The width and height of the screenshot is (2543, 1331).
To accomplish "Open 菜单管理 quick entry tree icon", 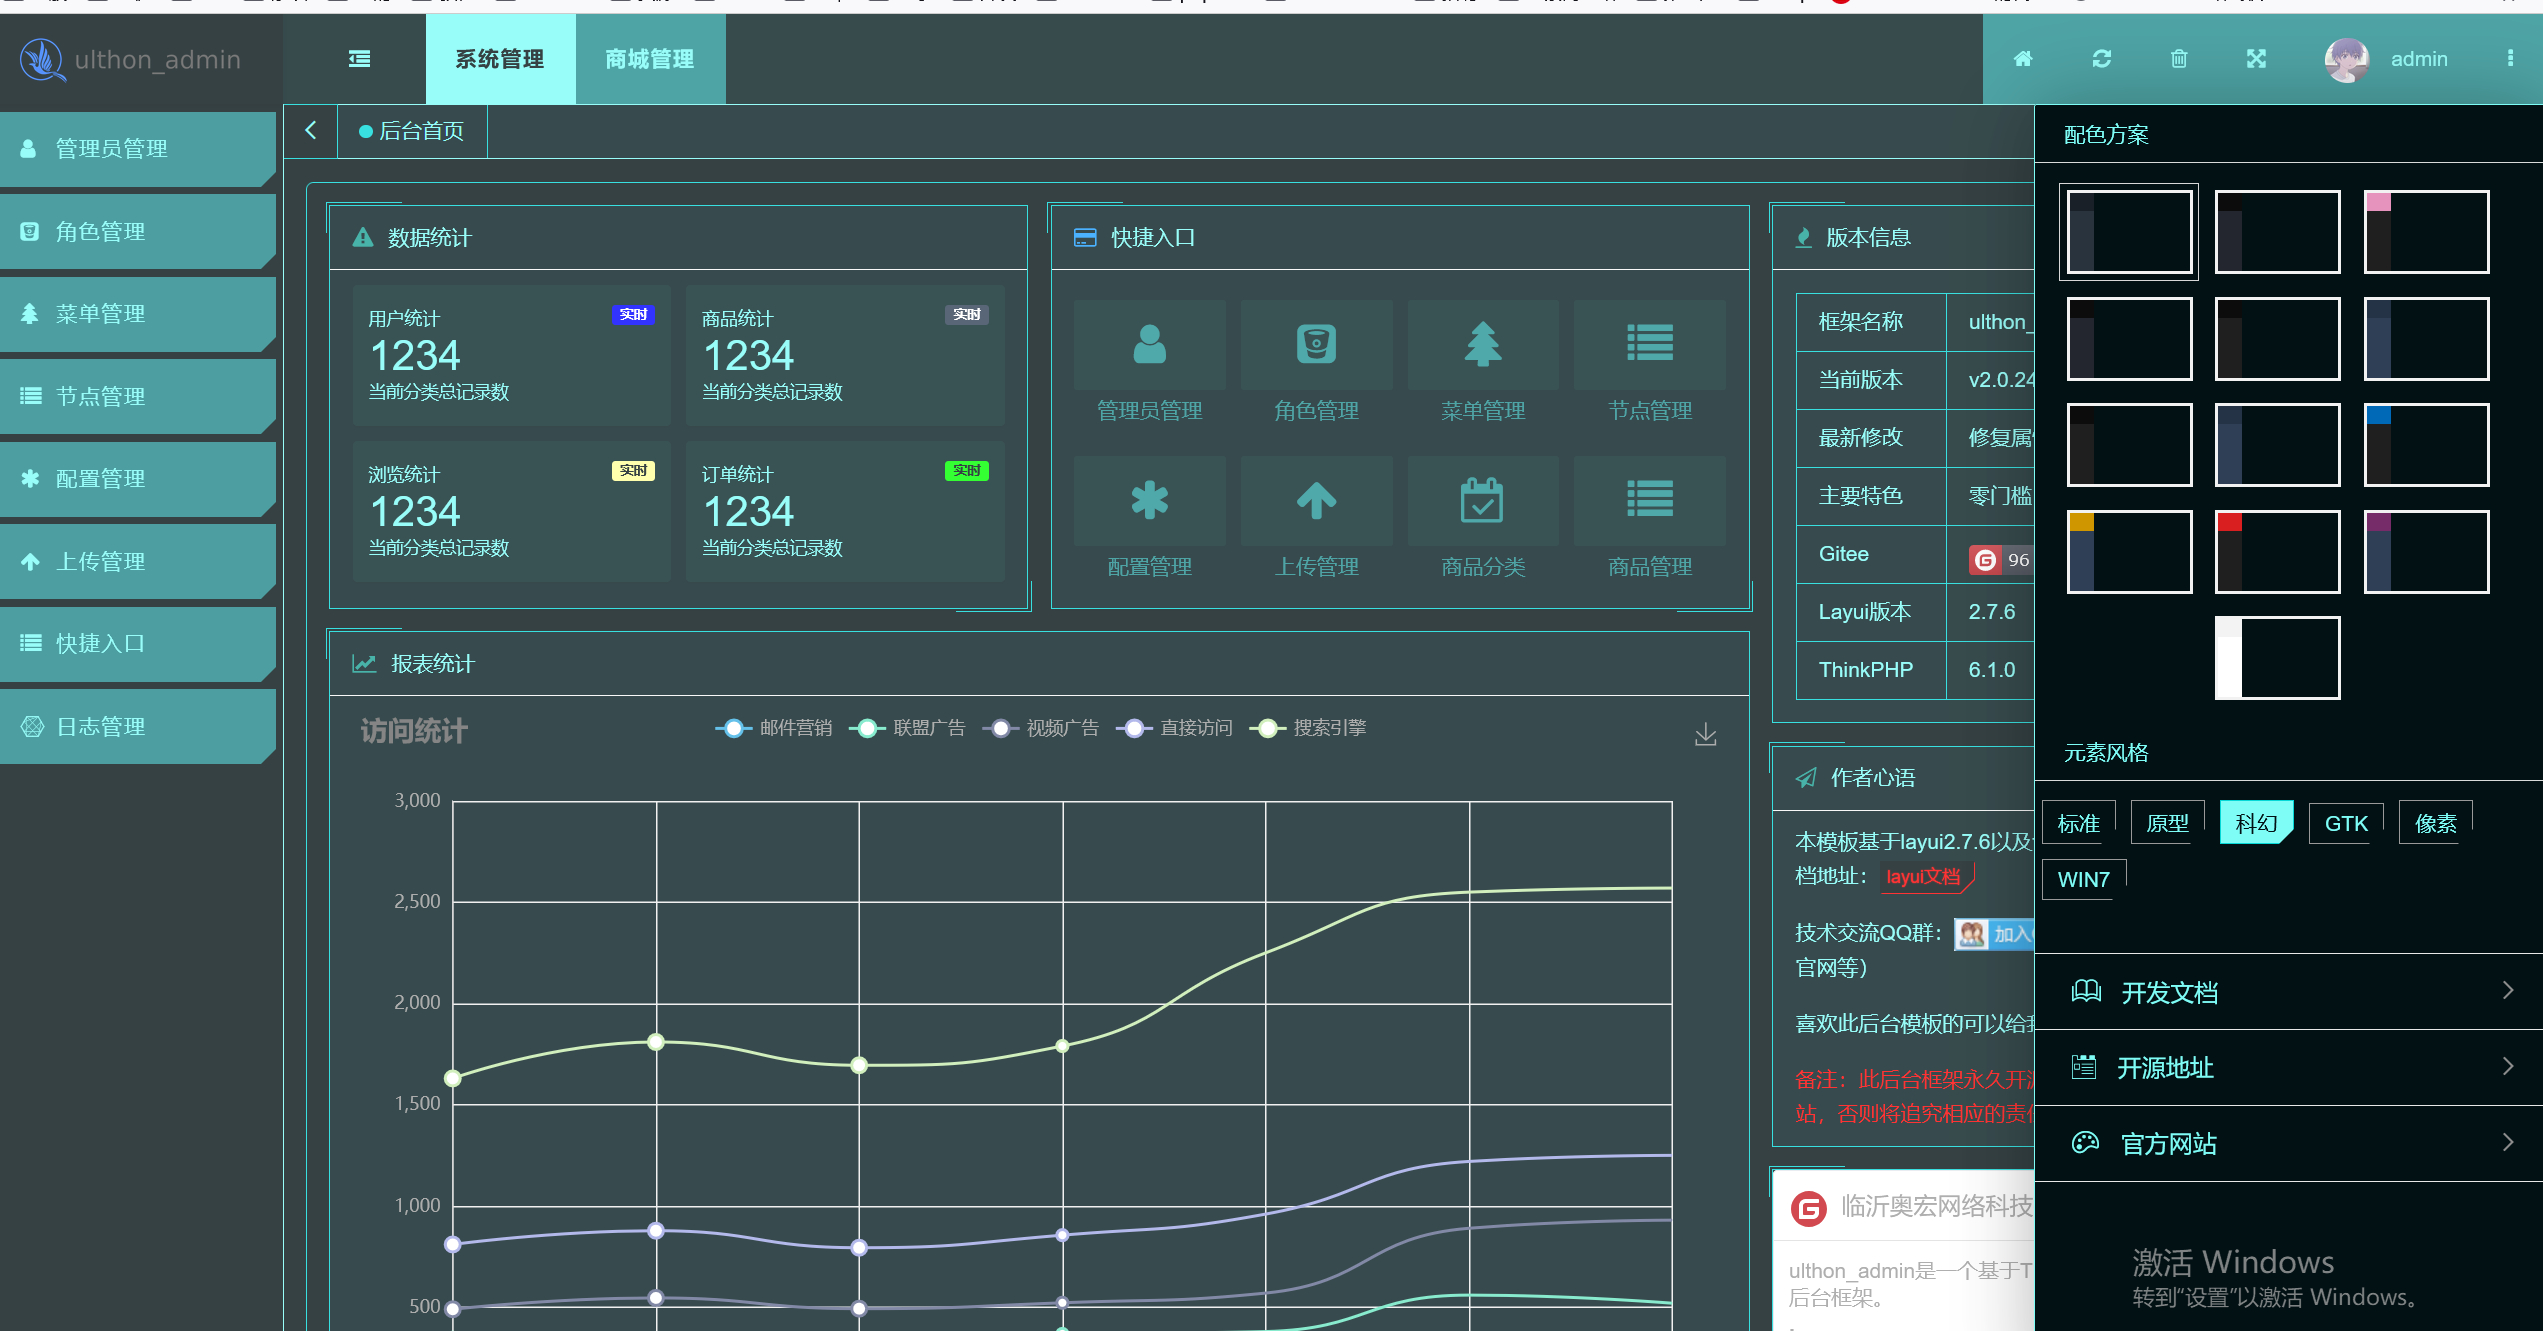I will pyautogui.click(x=1483, y=344).
